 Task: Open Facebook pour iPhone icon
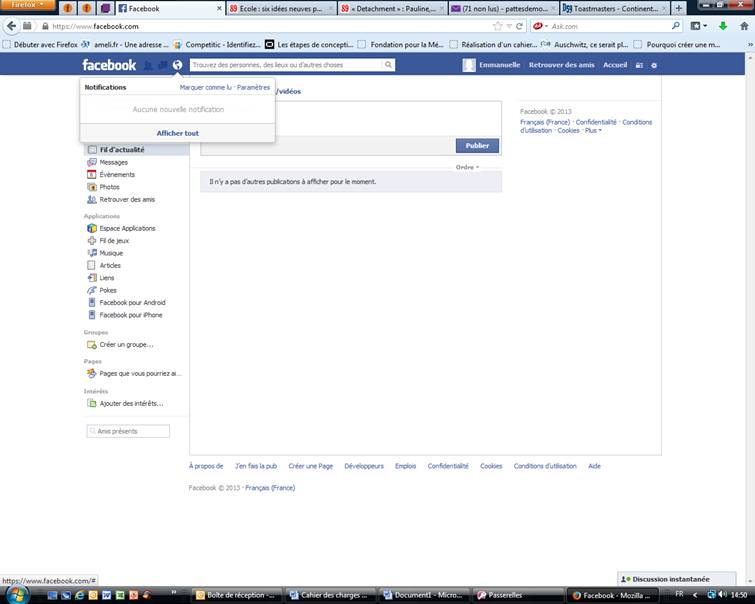(91, 315)
